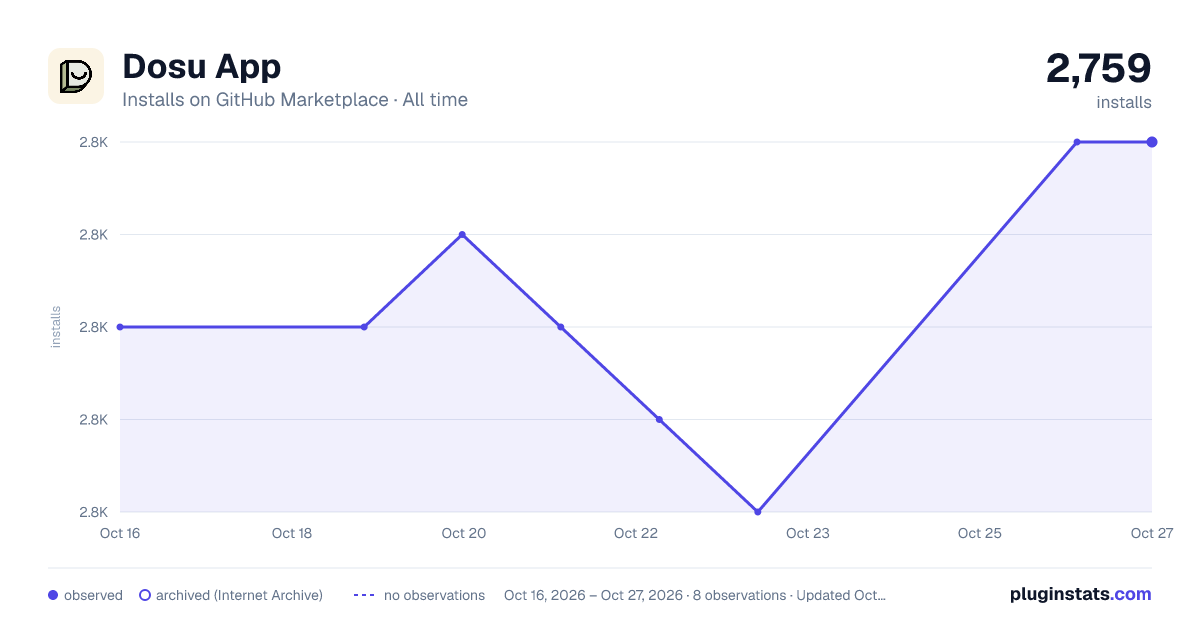
Task: Click the vertical 'installs' y-axis title
Action: [56, 327]
